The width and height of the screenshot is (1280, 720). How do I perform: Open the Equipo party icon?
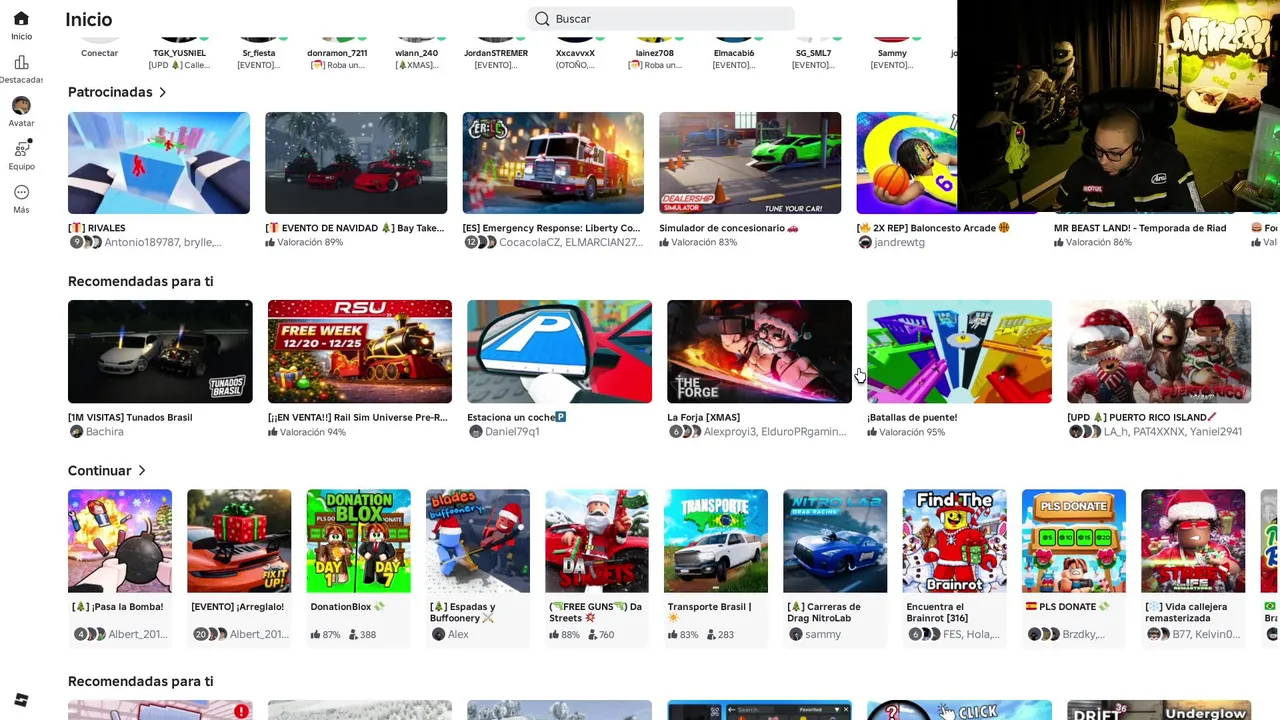click(21, 148)
